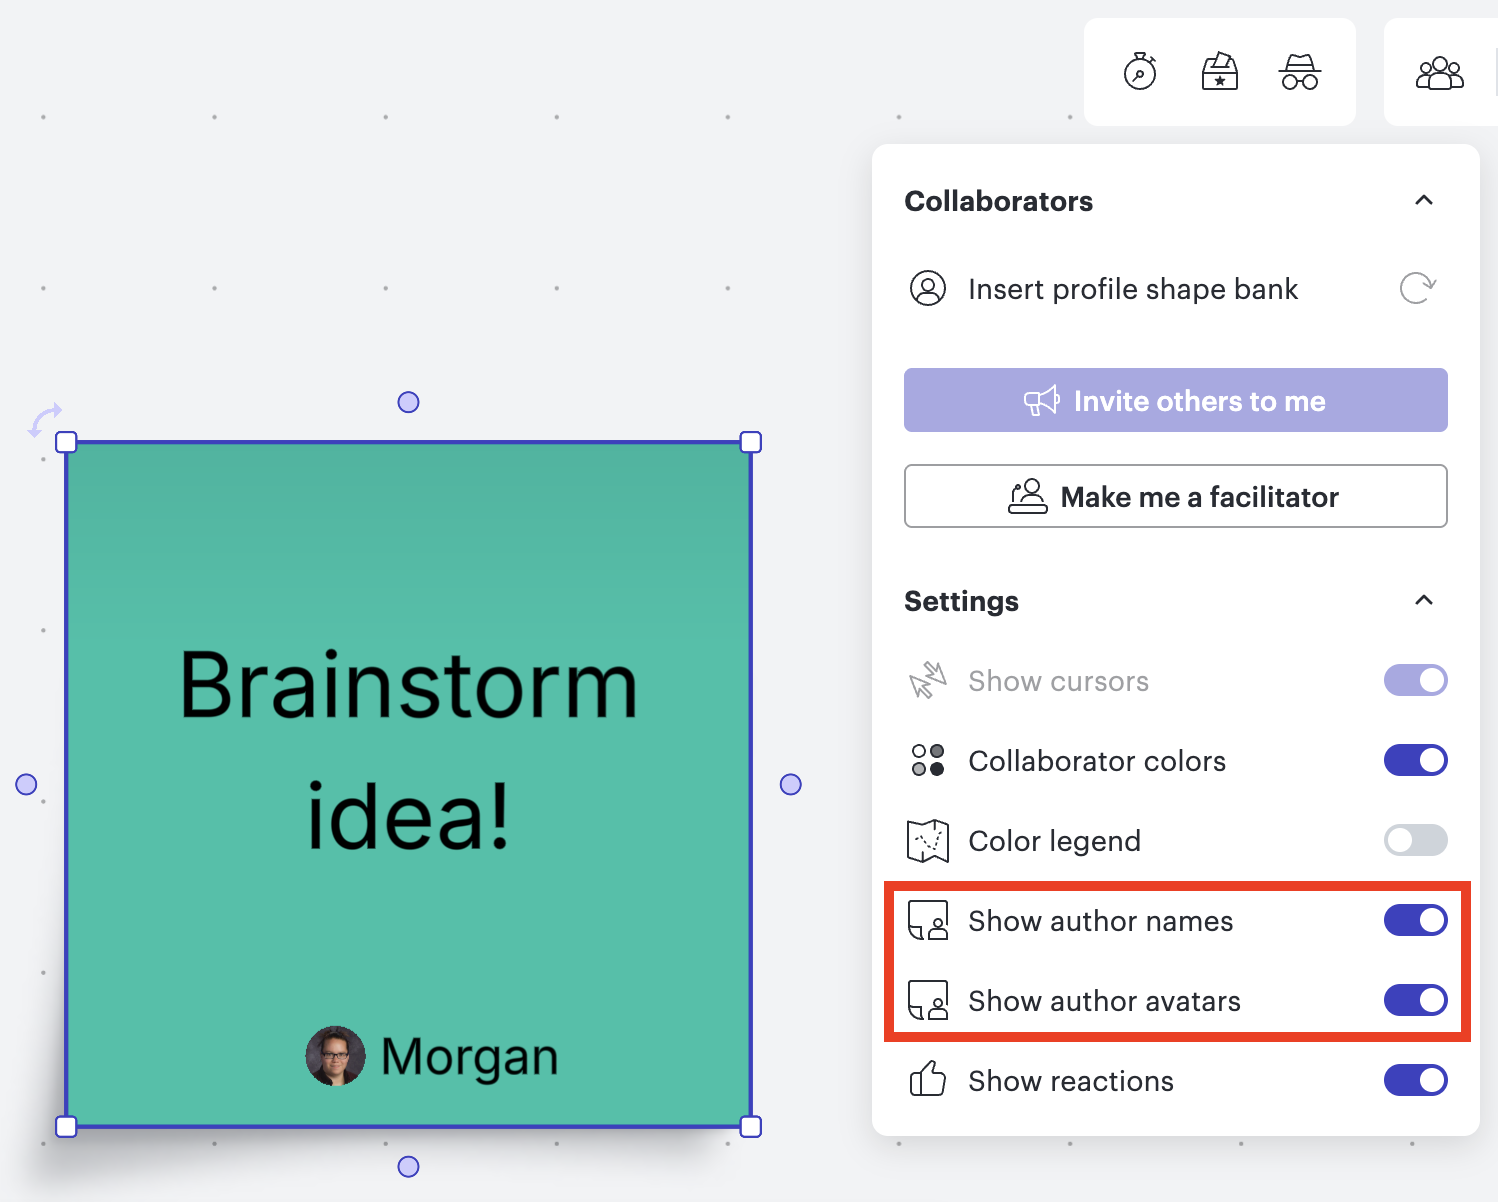Click the Show author names icon
Screen dimensions: 1498x1202
[x=928, y=921]
